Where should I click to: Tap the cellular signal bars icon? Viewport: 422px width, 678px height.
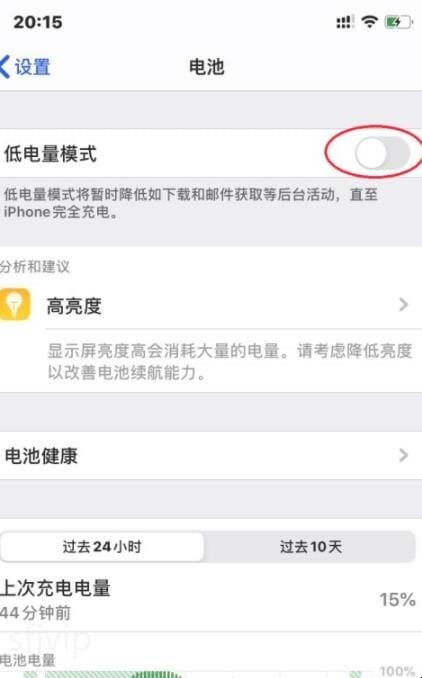coord(345,22)
